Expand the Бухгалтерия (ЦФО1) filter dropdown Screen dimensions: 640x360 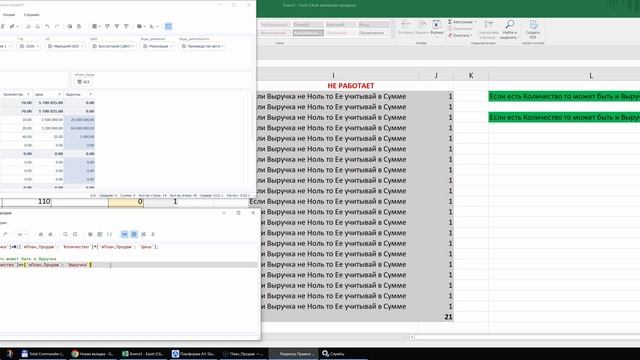[x=113, y=46]
